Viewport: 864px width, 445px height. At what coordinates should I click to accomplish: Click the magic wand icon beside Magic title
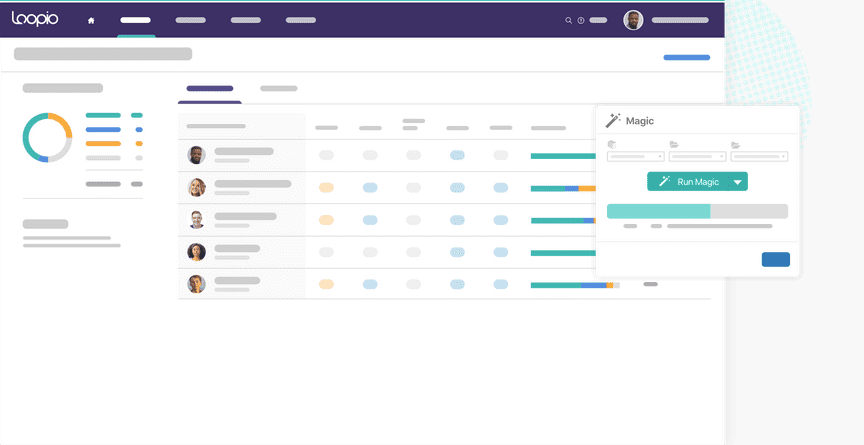613,120
